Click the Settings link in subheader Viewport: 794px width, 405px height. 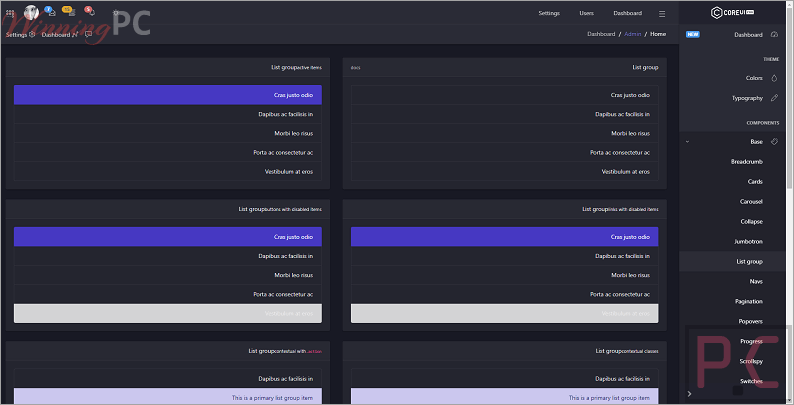[x=16, y=35]
